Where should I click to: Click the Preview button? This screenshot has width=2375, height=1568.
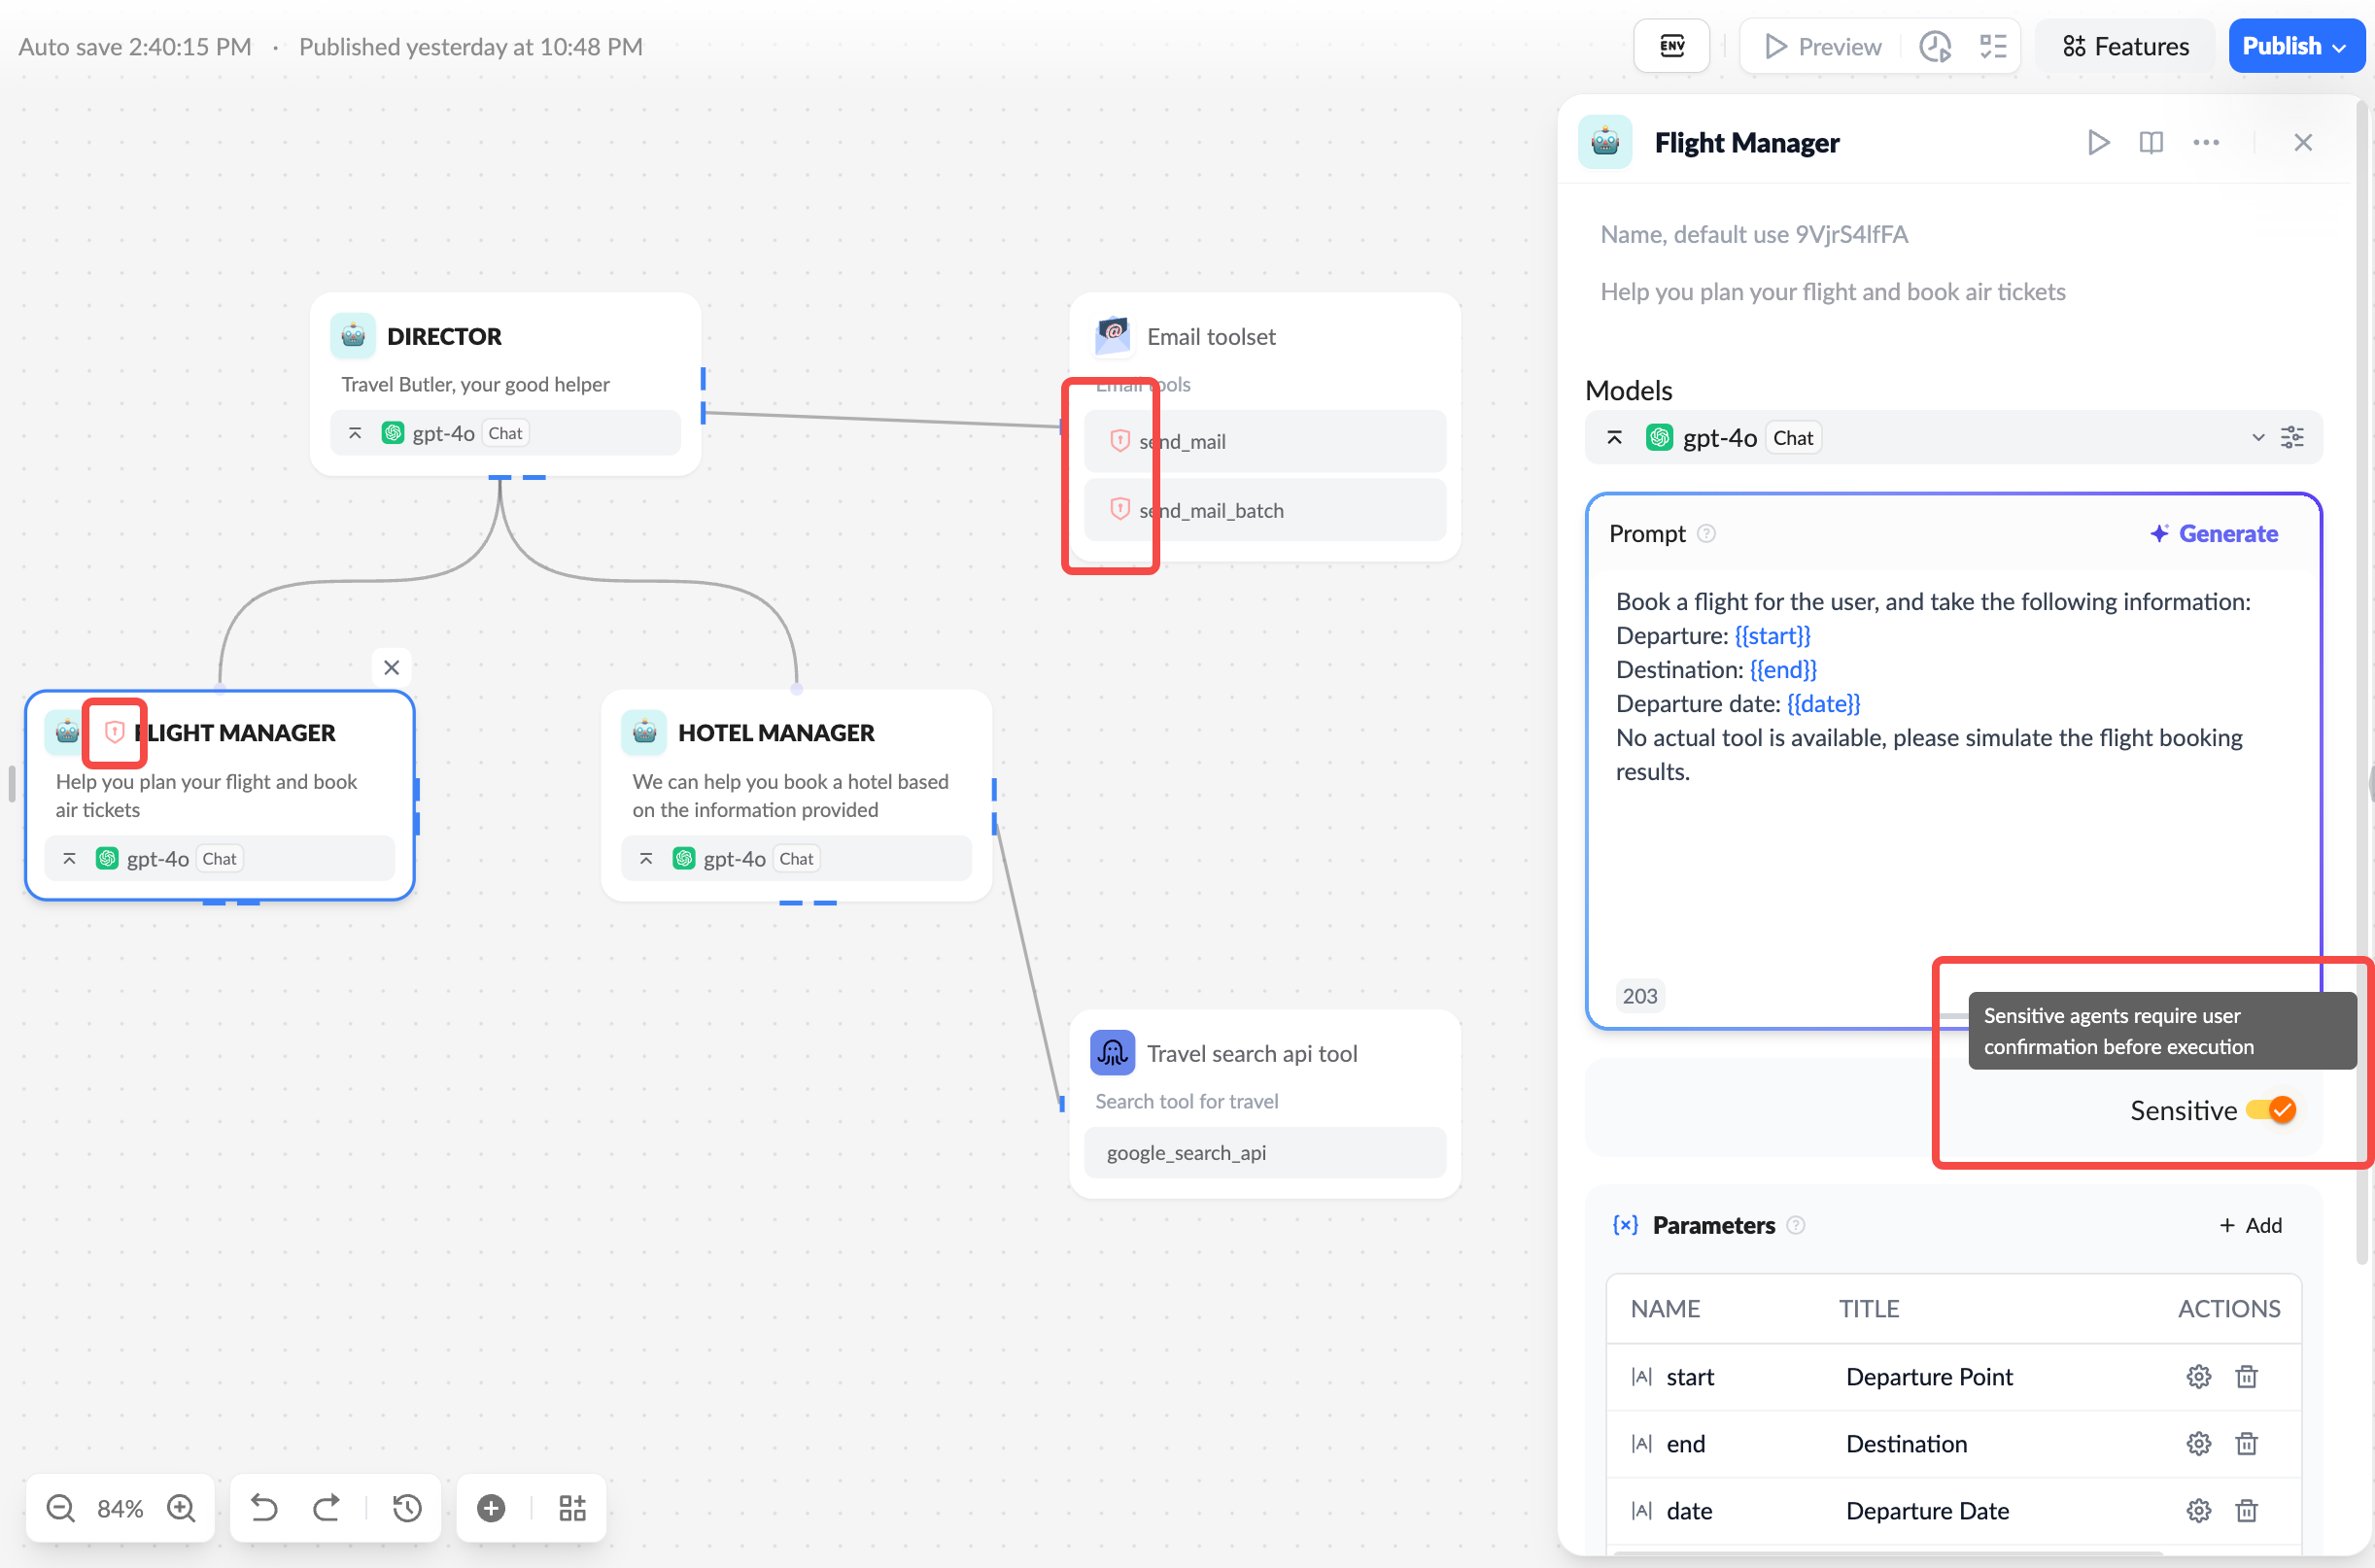pyautogui.click(x=1823, y=46)
